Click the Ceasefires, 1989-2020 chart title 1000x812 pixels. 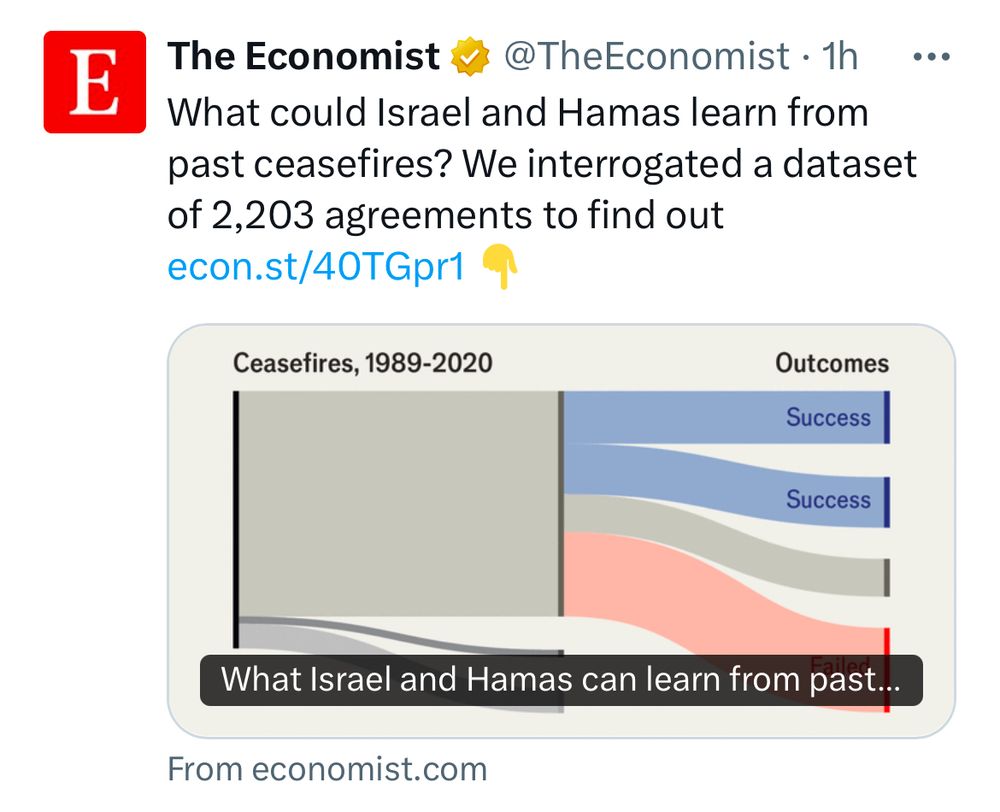363,363
